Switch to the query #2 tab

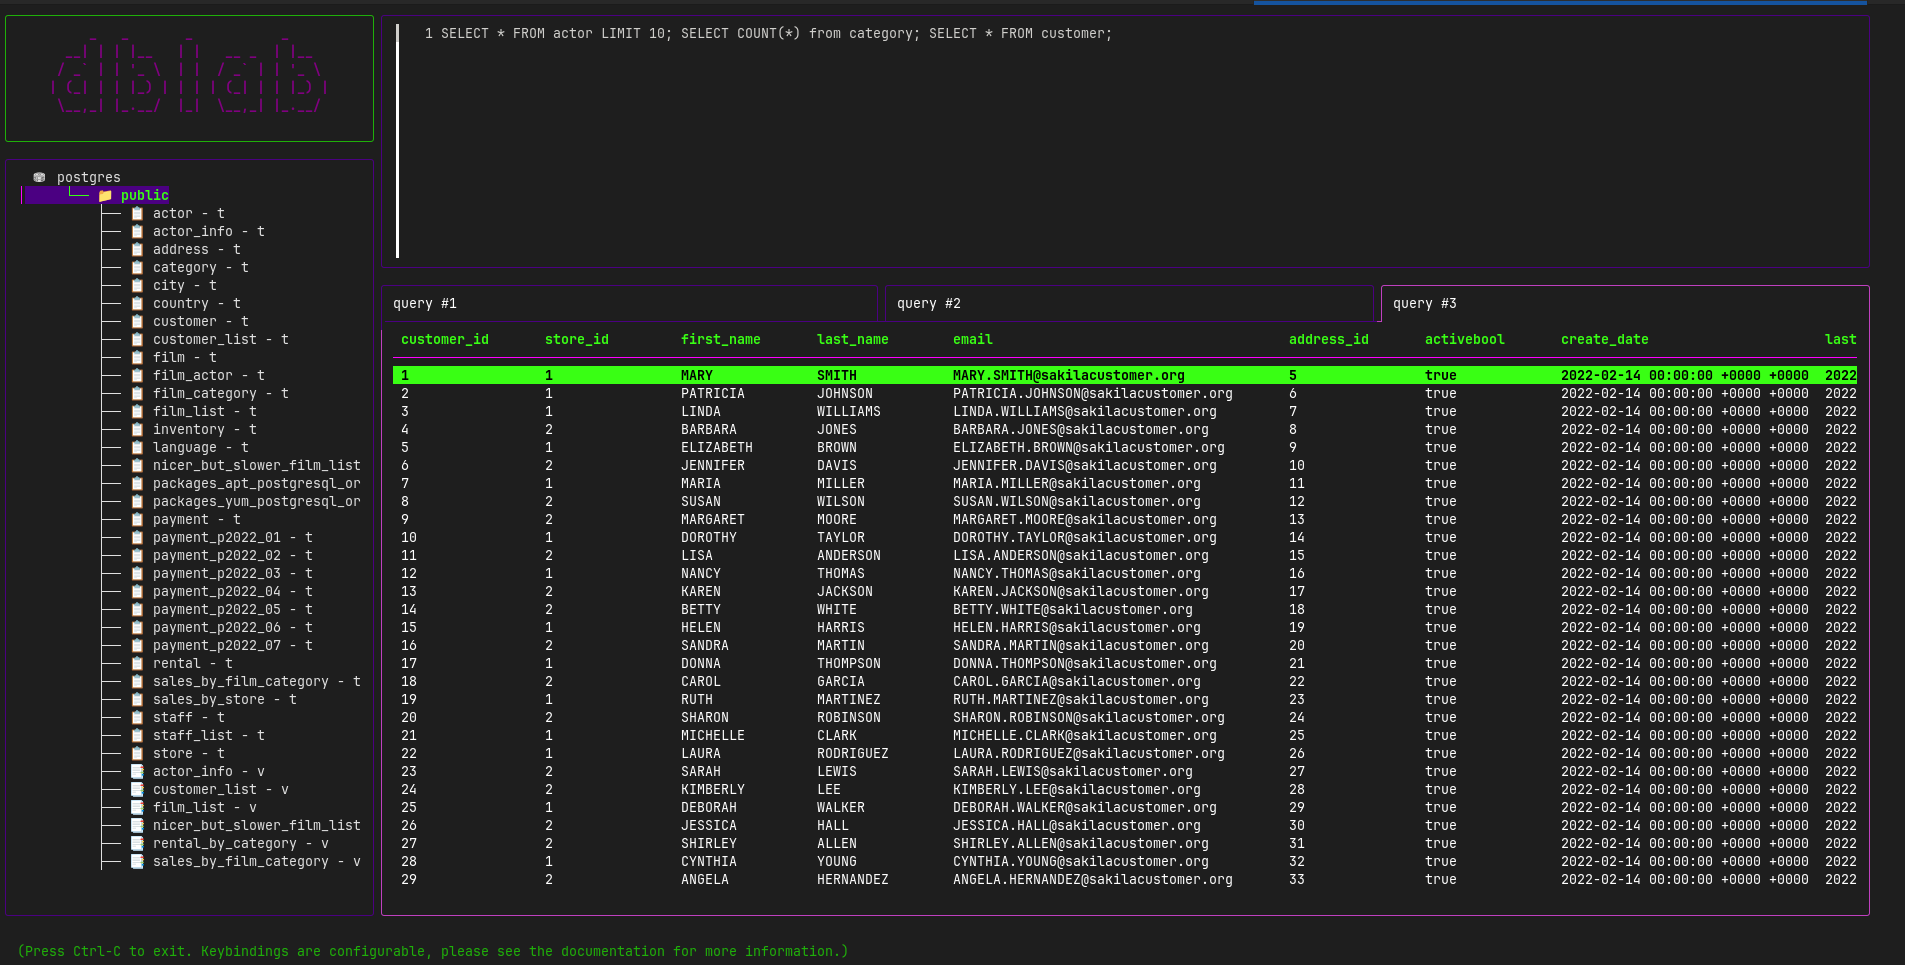point(1129,303)
